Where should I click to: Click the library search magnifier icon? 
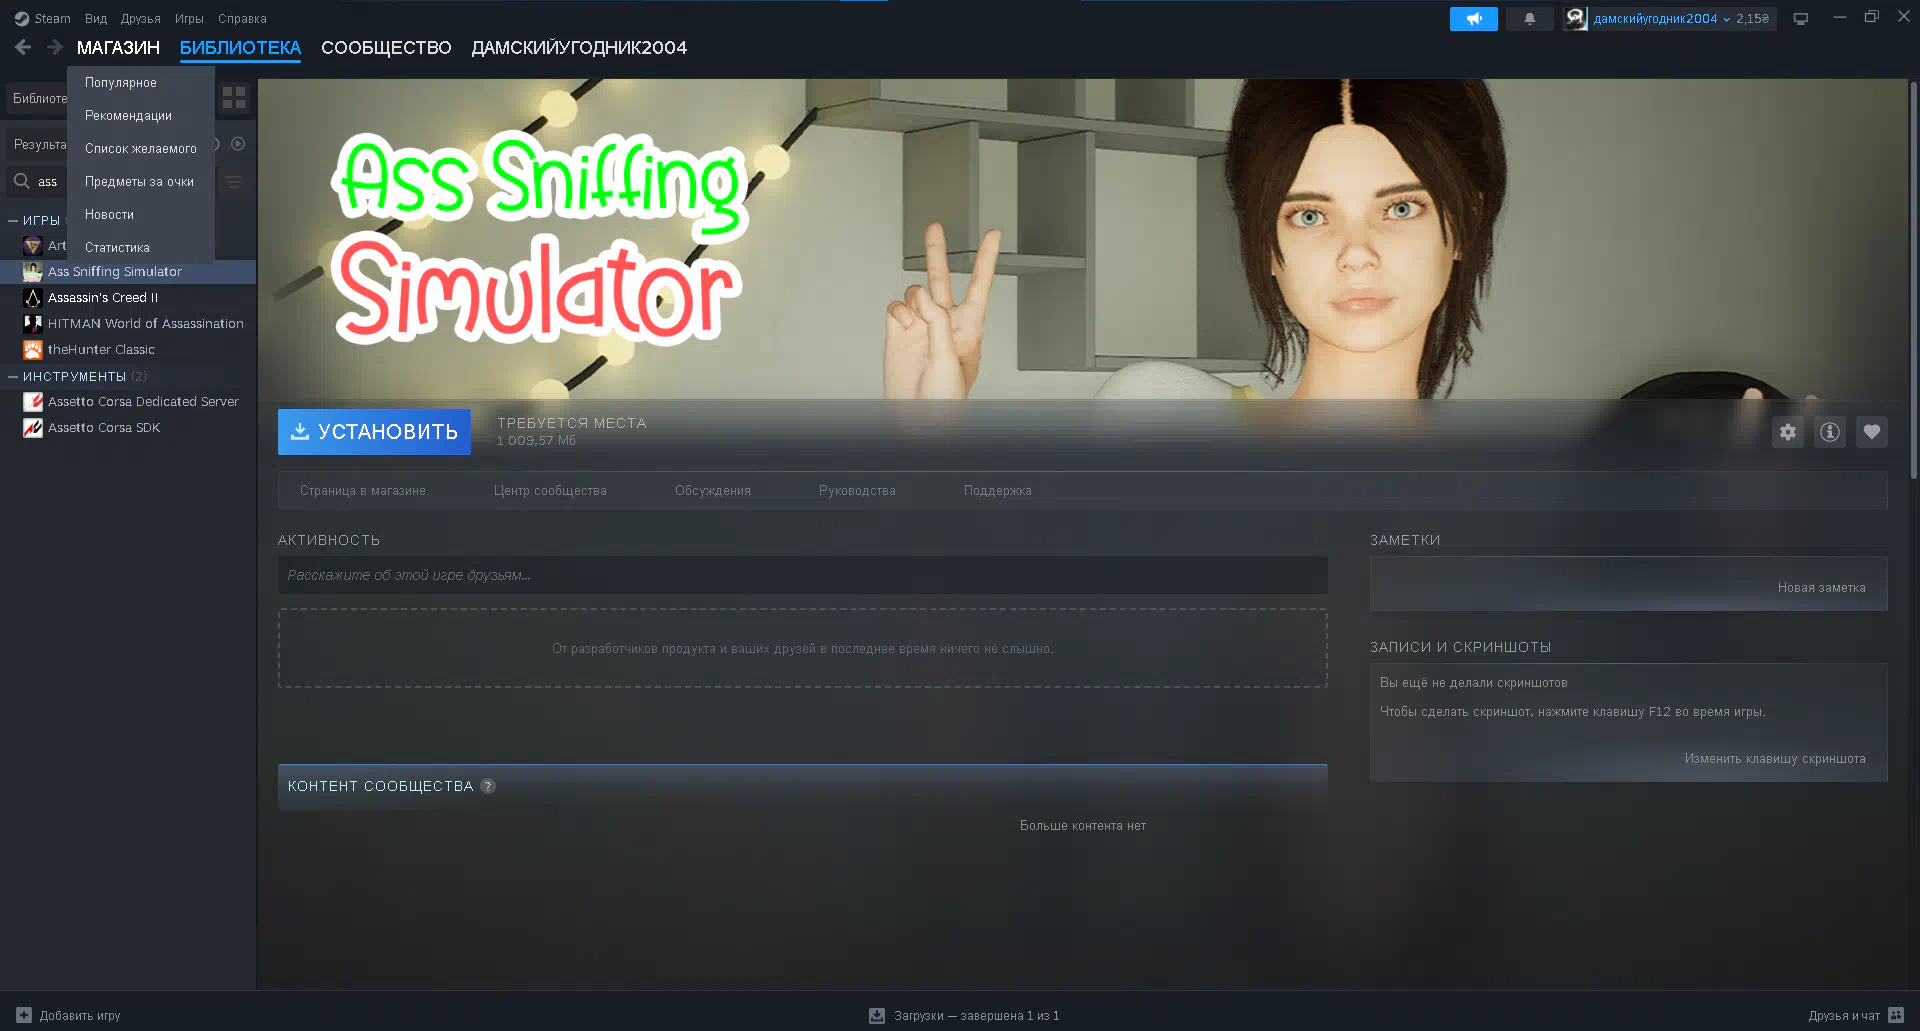click(x=21, y=181)
